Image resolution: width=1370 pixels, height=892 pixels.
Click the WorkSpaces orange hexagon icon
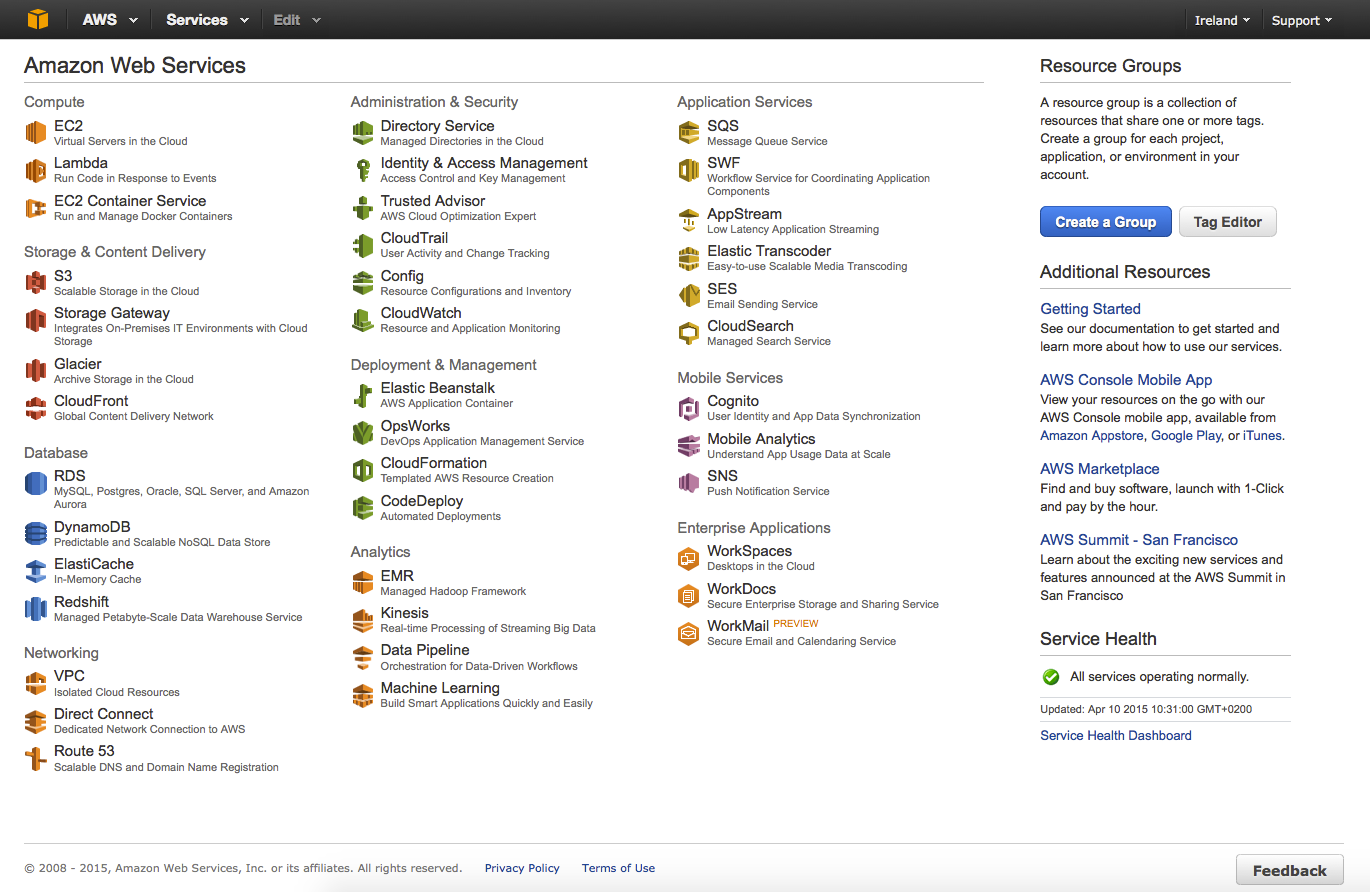(x=689, y=558)
